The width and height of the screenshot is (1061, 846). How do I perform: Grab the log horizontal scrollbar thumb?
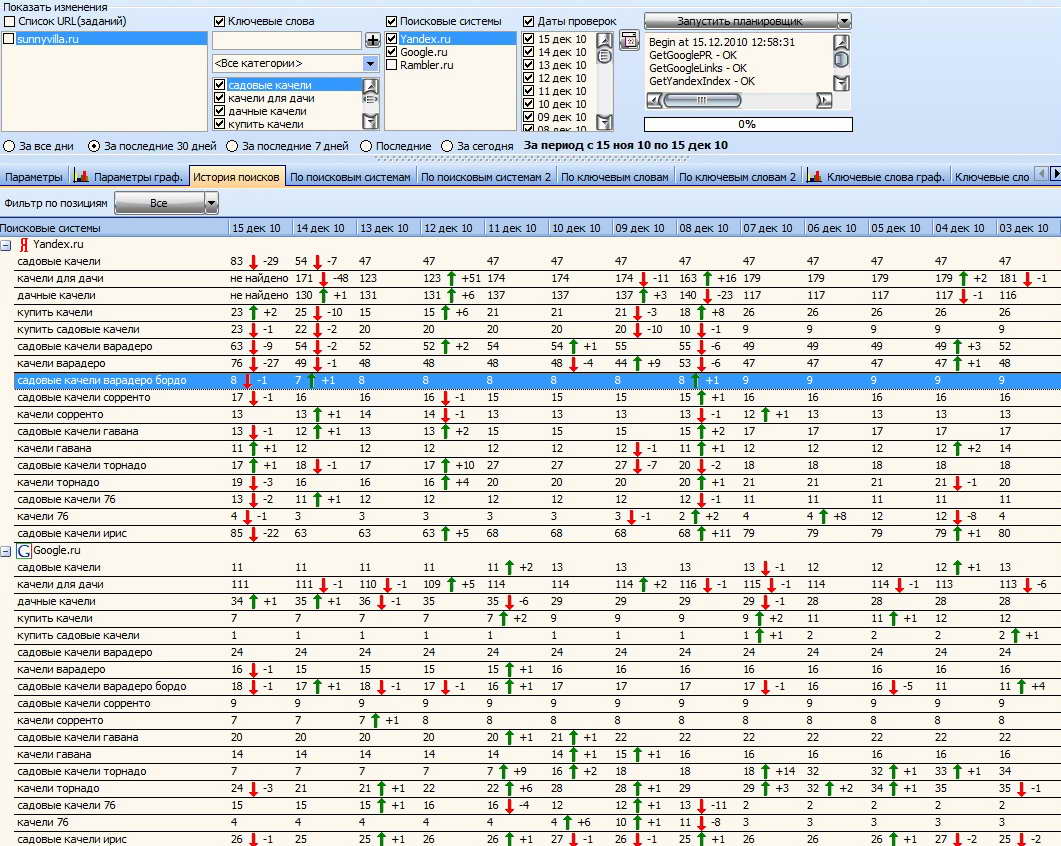point(702,101)
